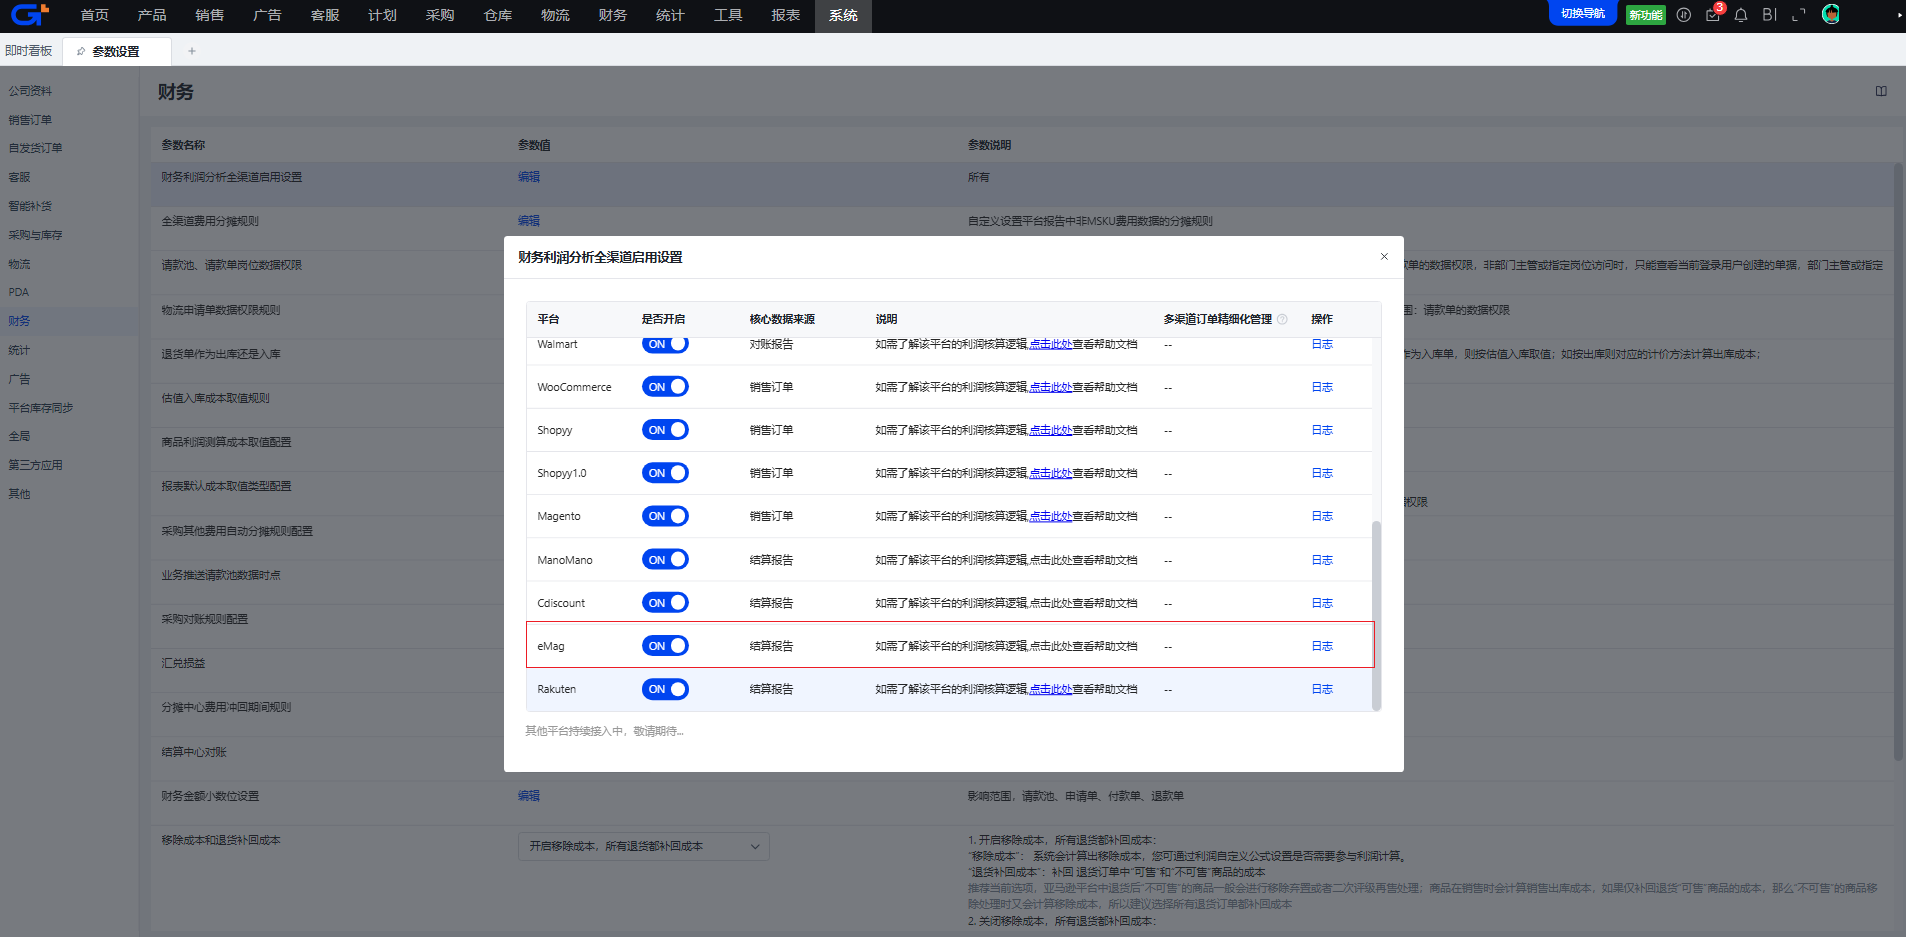This screenshot has height=937, width=1906.
Task: Select 销售订单 in the sidebar
Action: [30, 120]
